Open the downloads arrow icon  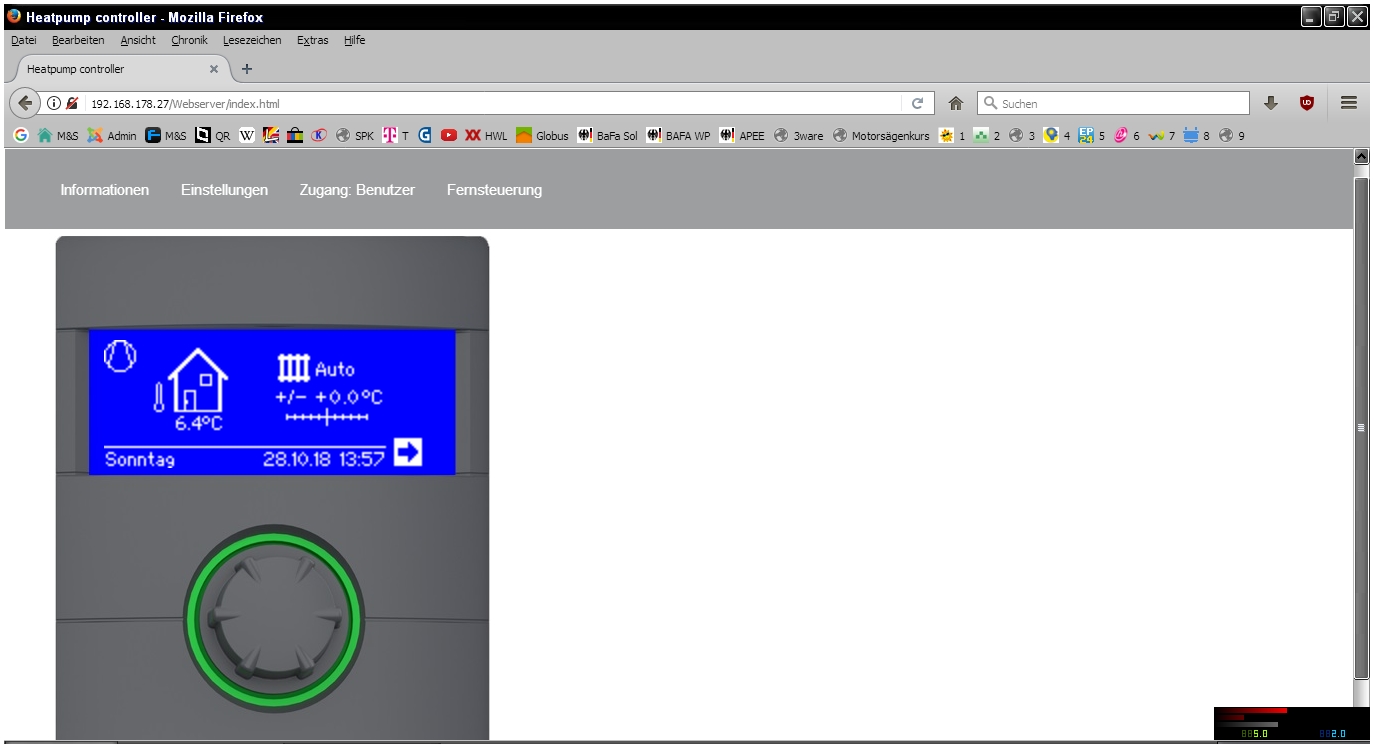pos(1271,103)
